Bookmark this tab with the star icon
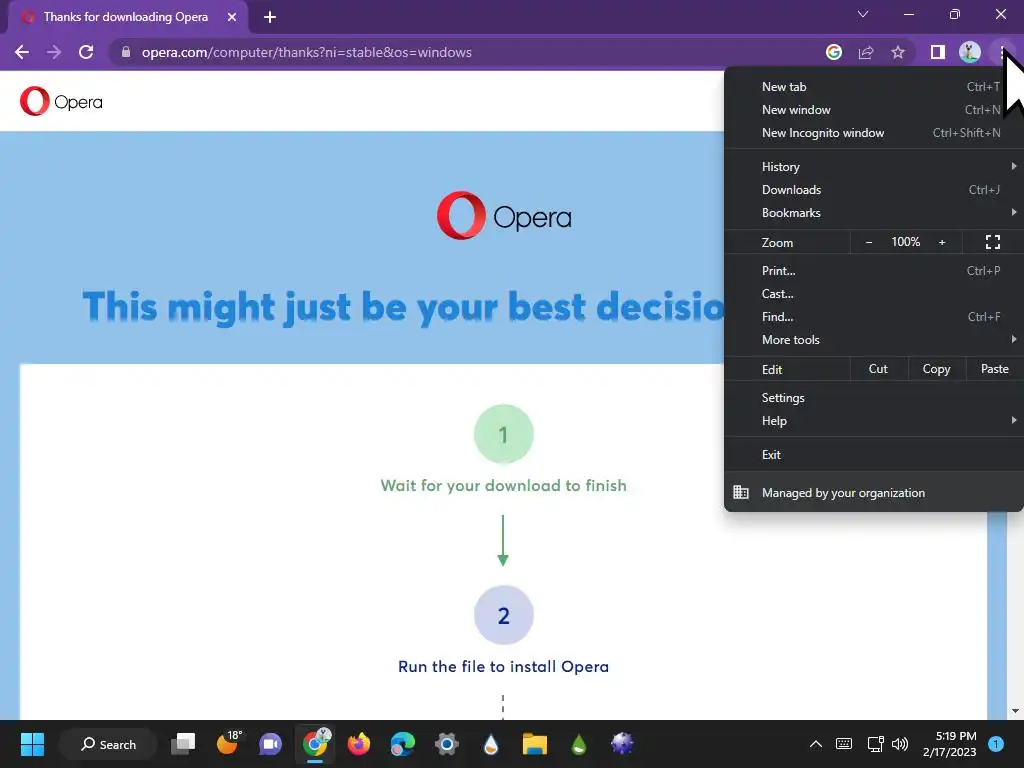The width and height of the screenshot is (1024, 768). coord(898,52)
